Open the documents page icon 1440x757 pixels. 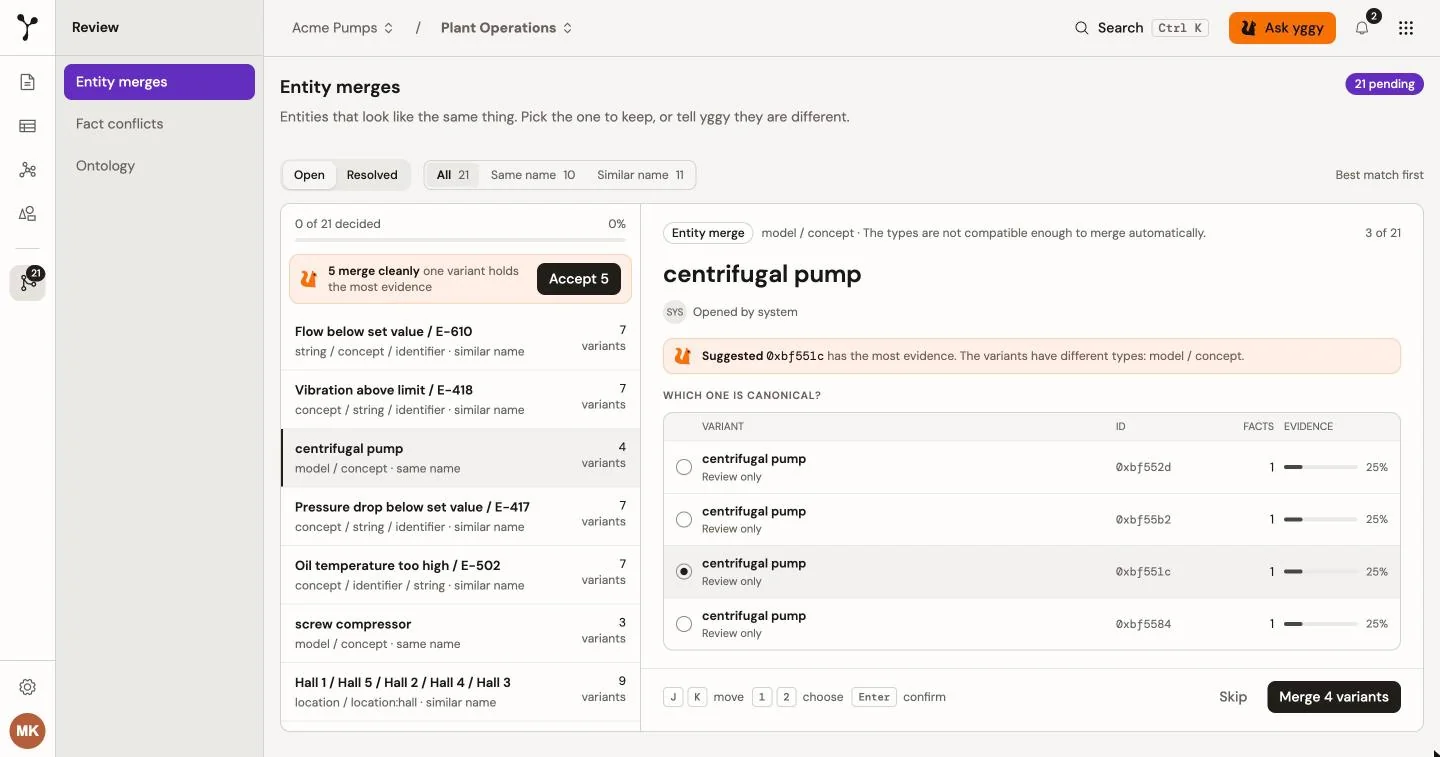pos(28,82)
